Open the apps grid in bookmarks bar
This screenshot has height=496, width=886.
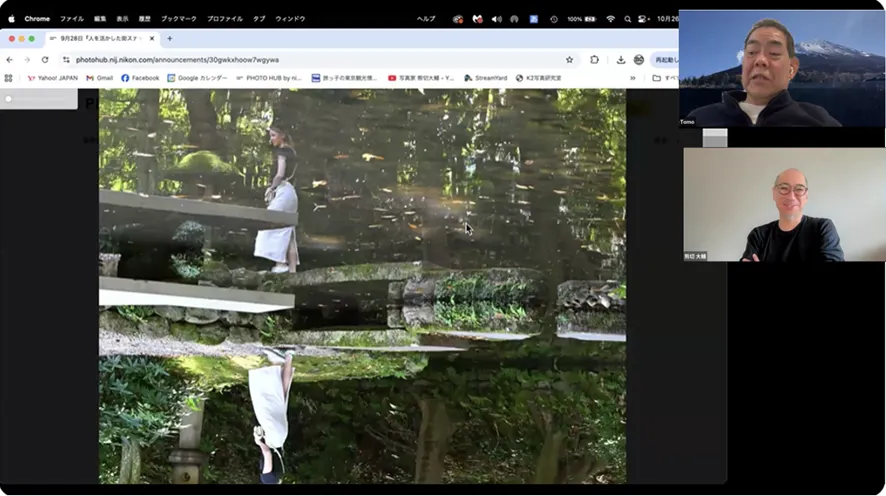pos(9,77)
